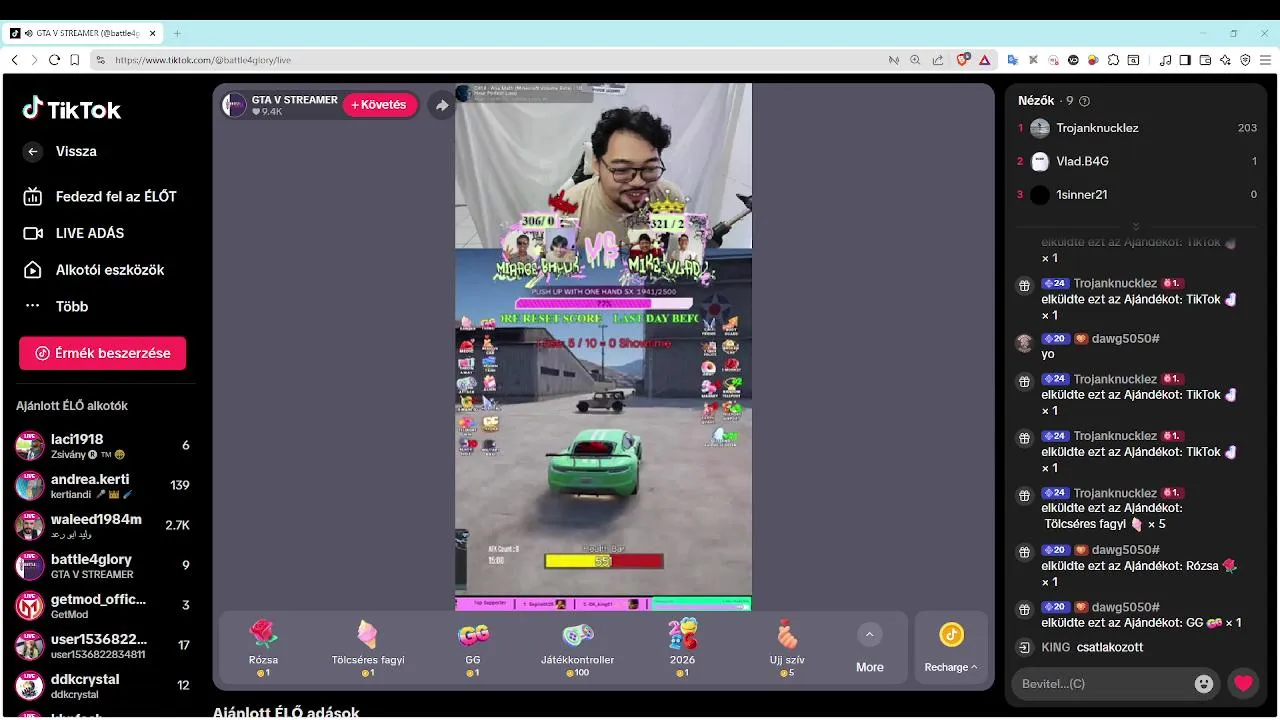
Task: Click the push-up goal progress bar
Action: 604,303
